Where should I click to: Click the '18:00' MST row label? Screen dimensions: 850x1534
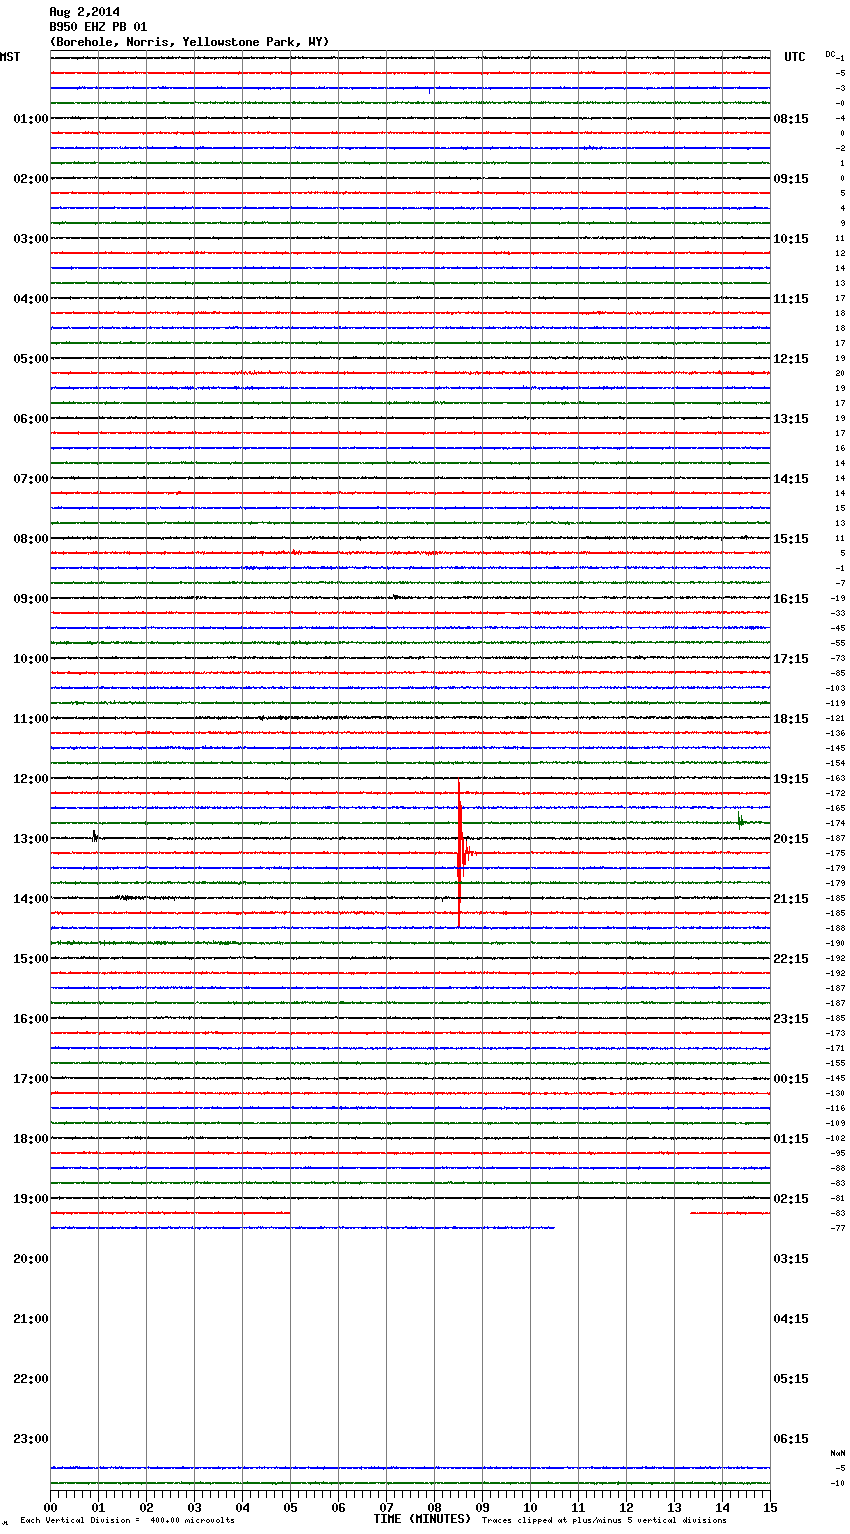coord(31,1139)
